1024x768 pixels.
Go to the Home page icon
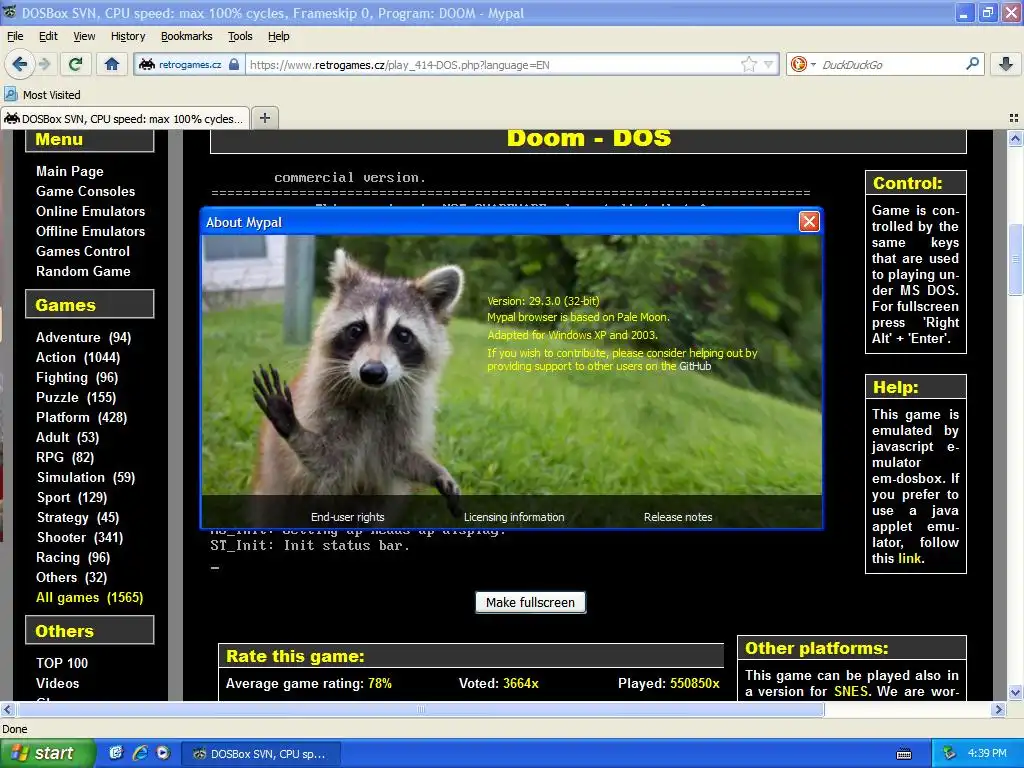click(112, 64)
